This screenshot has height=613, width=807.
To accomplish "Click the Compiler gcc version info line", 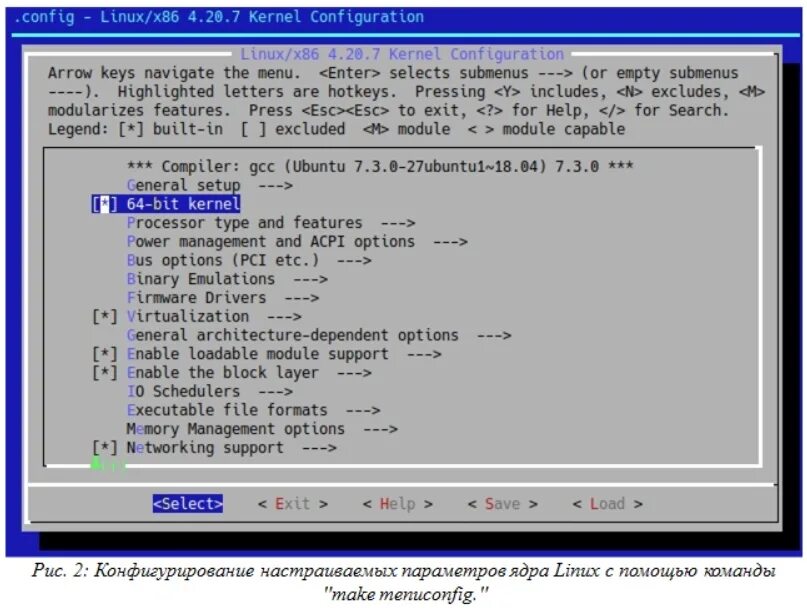I will [x=380, y=167].
